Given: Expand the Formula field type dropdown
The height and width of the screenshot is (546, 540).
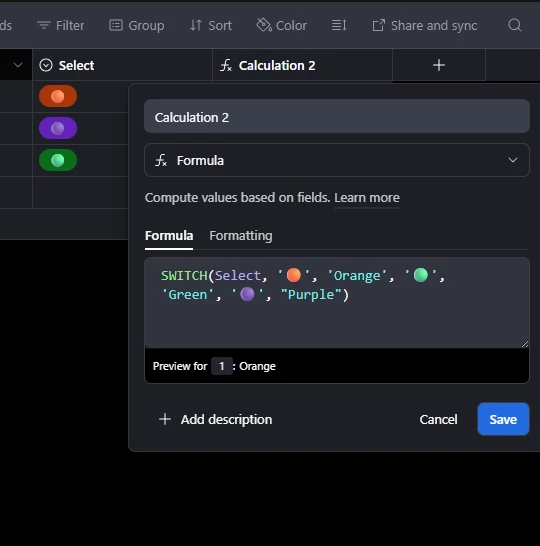Looking at the screenshot, I should pos(337,160).
